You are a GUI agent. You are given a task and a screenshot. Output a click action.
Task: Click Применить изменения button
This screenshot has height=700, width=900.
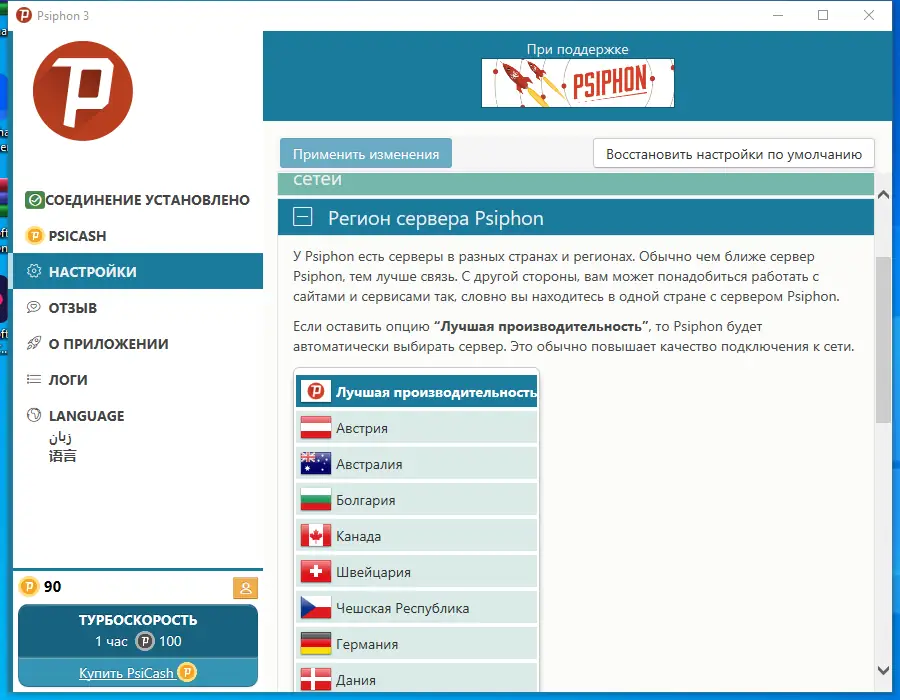click(x=366, y=153)
